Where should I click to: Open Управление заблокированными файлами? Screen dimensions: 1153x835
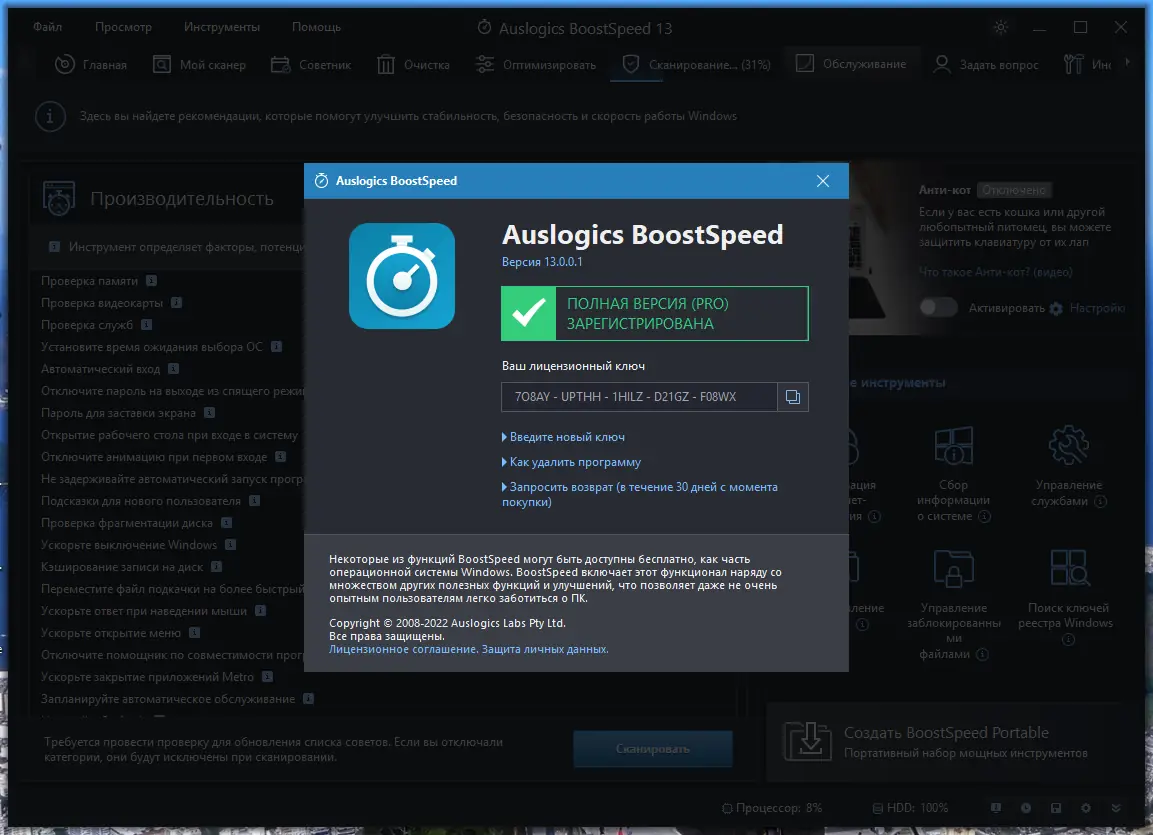click(953, 567)
